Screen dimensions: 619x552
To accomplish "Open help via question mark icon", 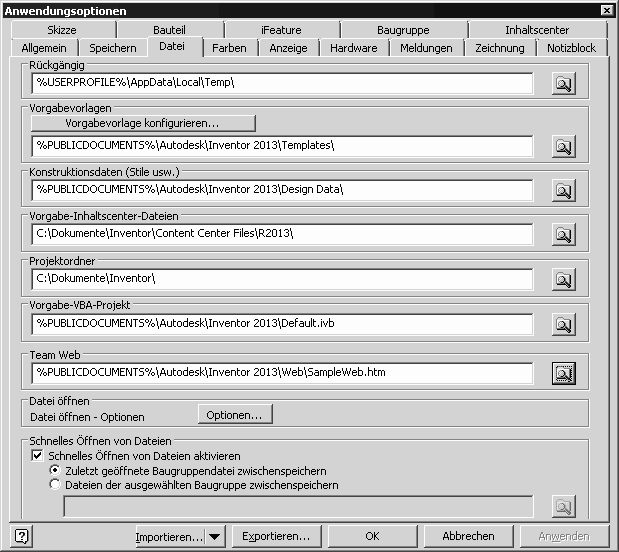I will tap(23, 536).
